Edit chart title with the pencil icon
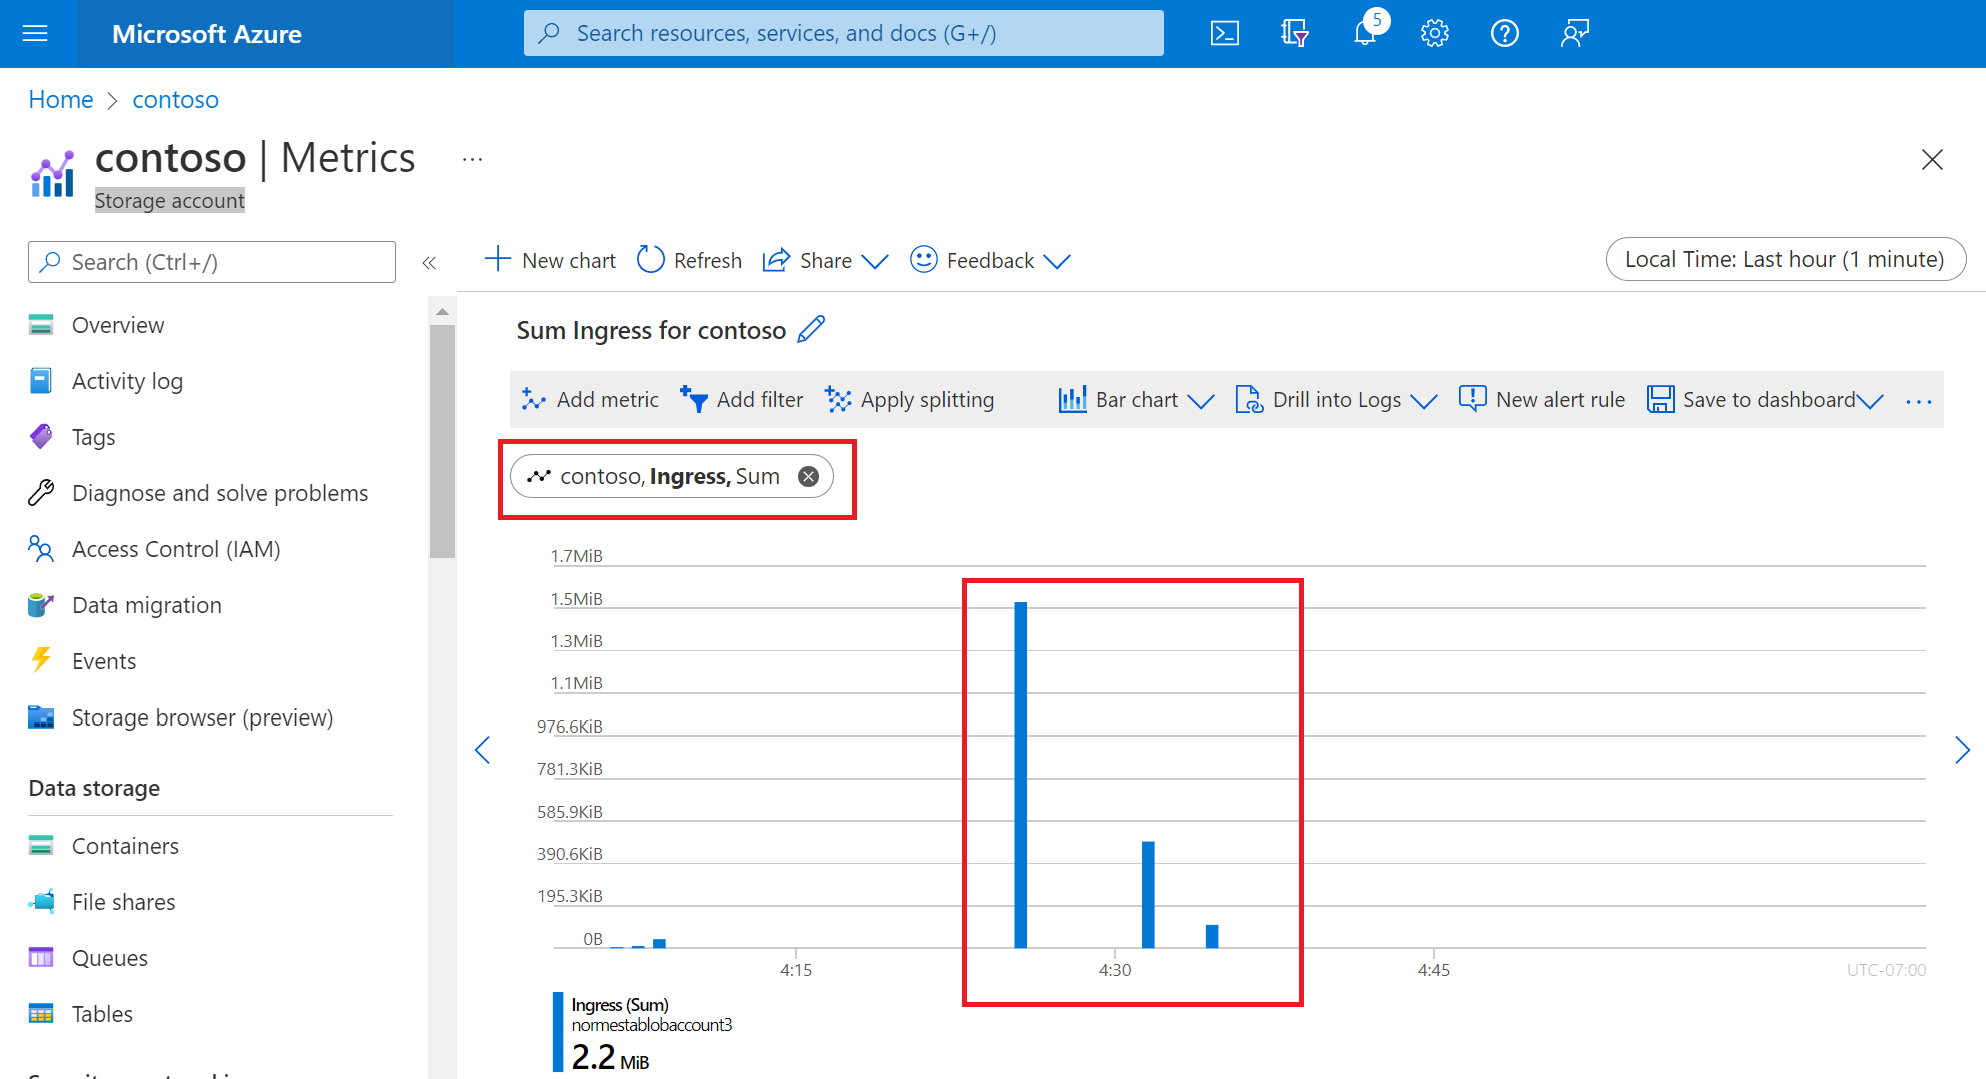Image resolution: width=1986 pixels, height=1079 pixels. pos(811,329)
